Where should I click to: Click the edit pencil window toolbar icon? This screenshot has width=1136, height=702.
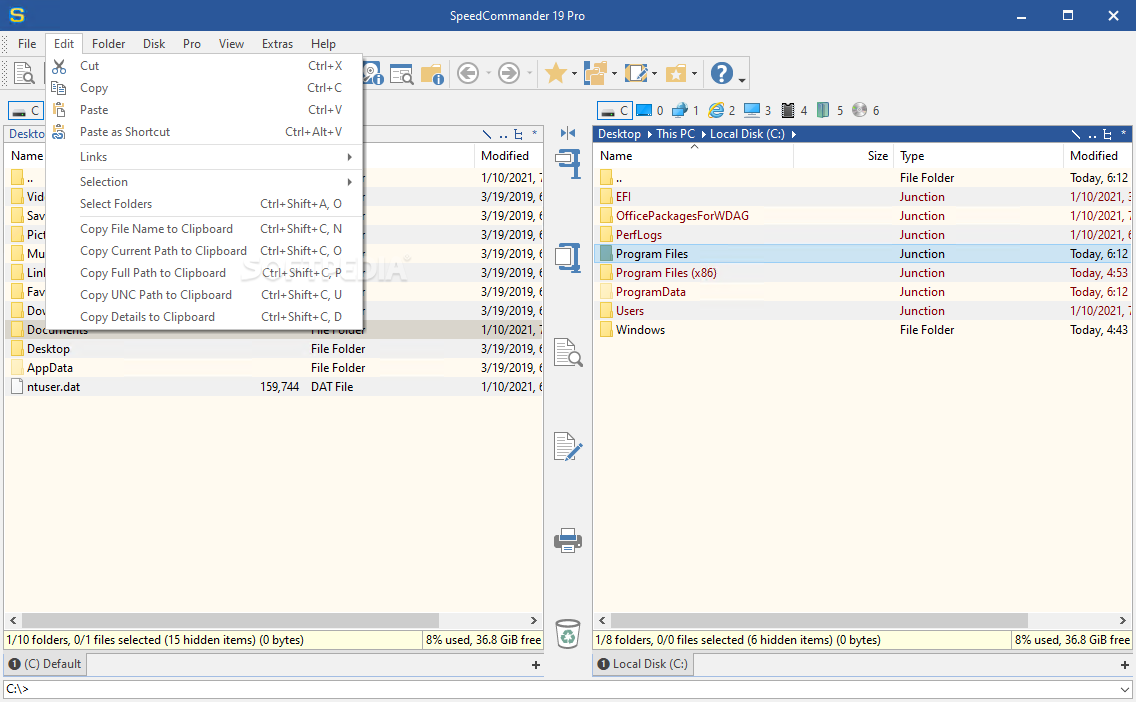[635, 73]
